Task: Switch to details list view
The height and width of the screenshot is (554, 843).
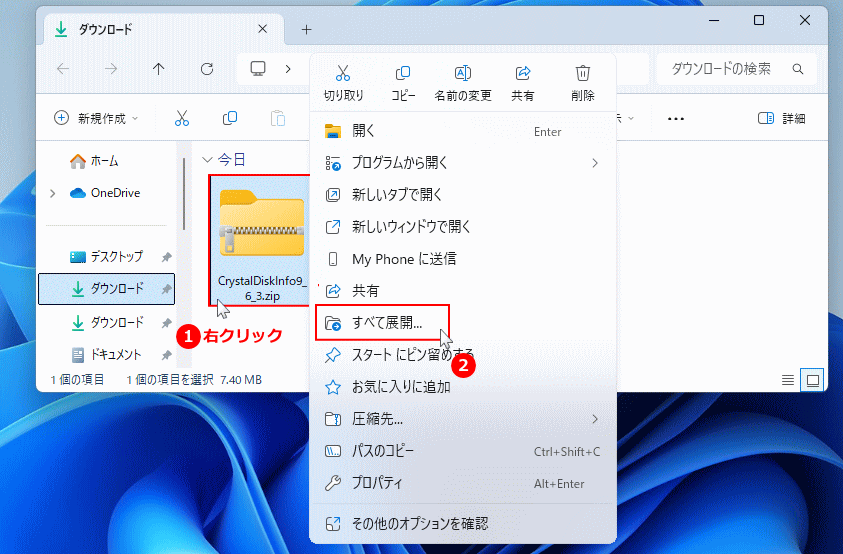Action: pos(788,381)
